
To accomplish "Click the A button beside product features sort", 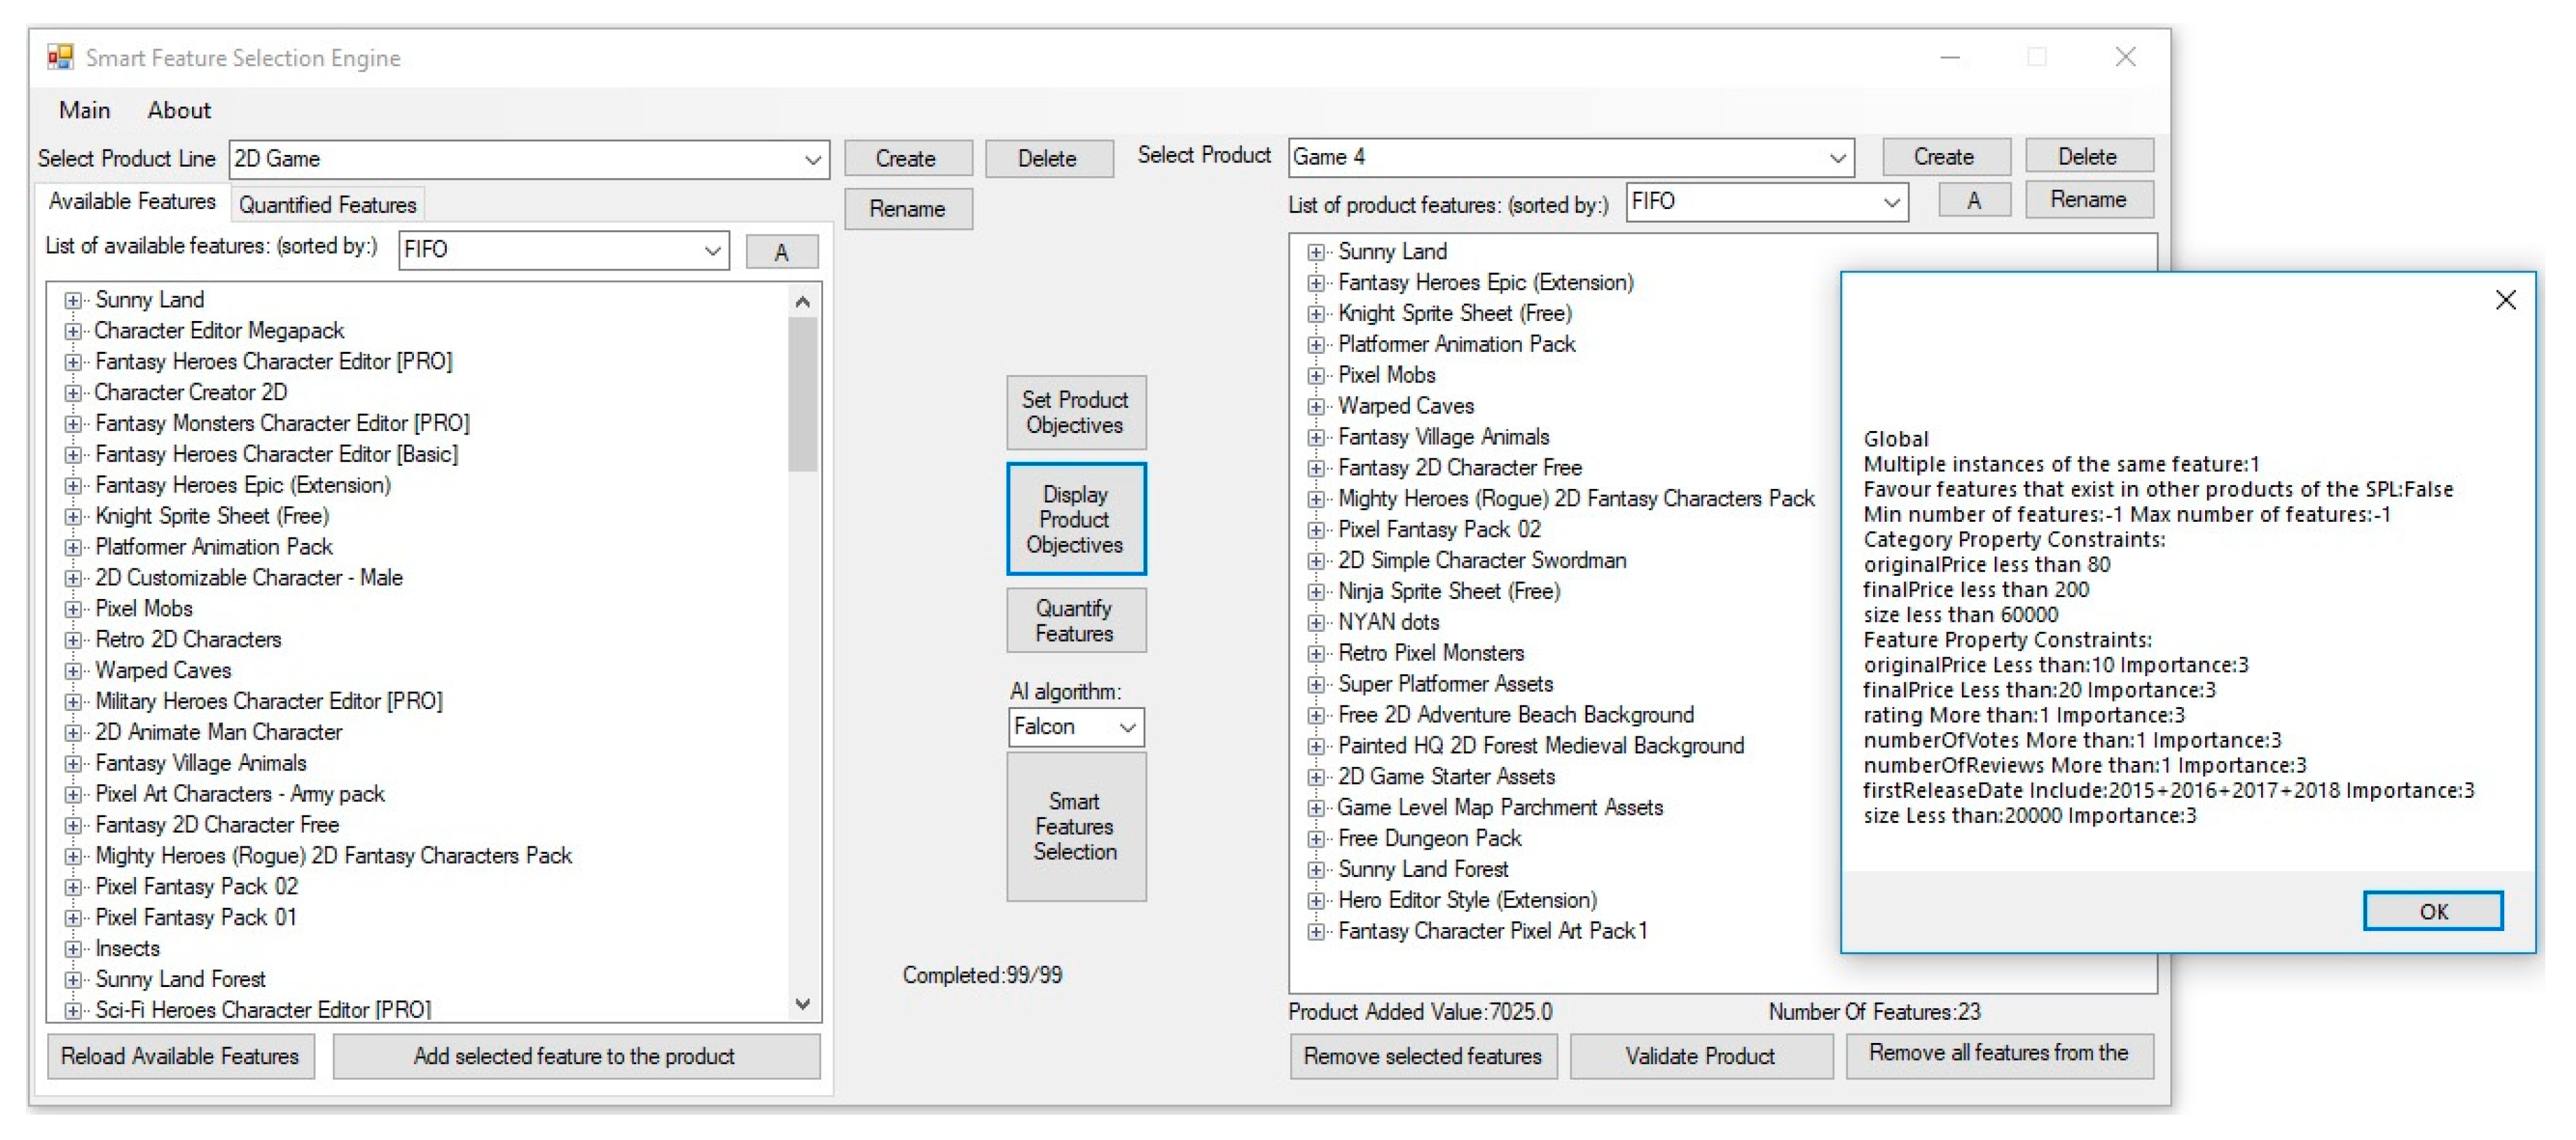I will pyautogui.click(x=1974, y=201).
